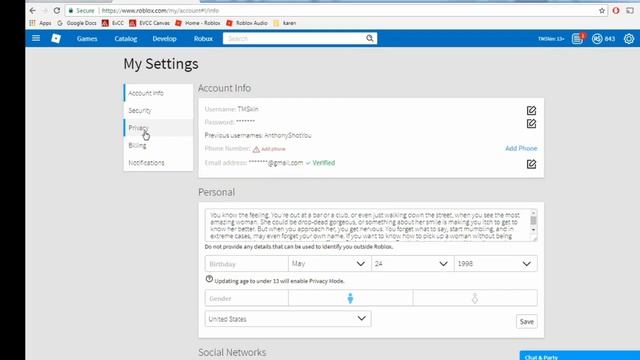
Task: Edit the username with pencil icon
Action: pyautogui.click(x=531, y=110)
